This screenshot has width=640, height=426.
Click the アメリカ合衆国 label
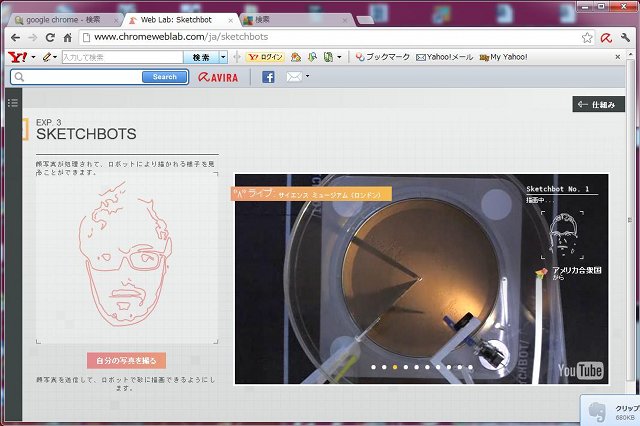tap(577, 270)
